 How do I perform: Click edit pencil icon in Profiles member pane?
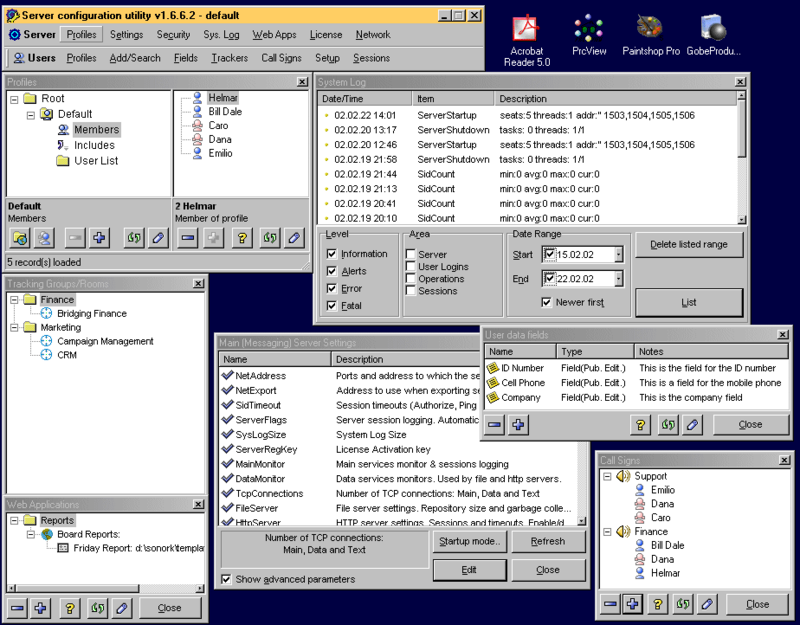pos(294,238)
